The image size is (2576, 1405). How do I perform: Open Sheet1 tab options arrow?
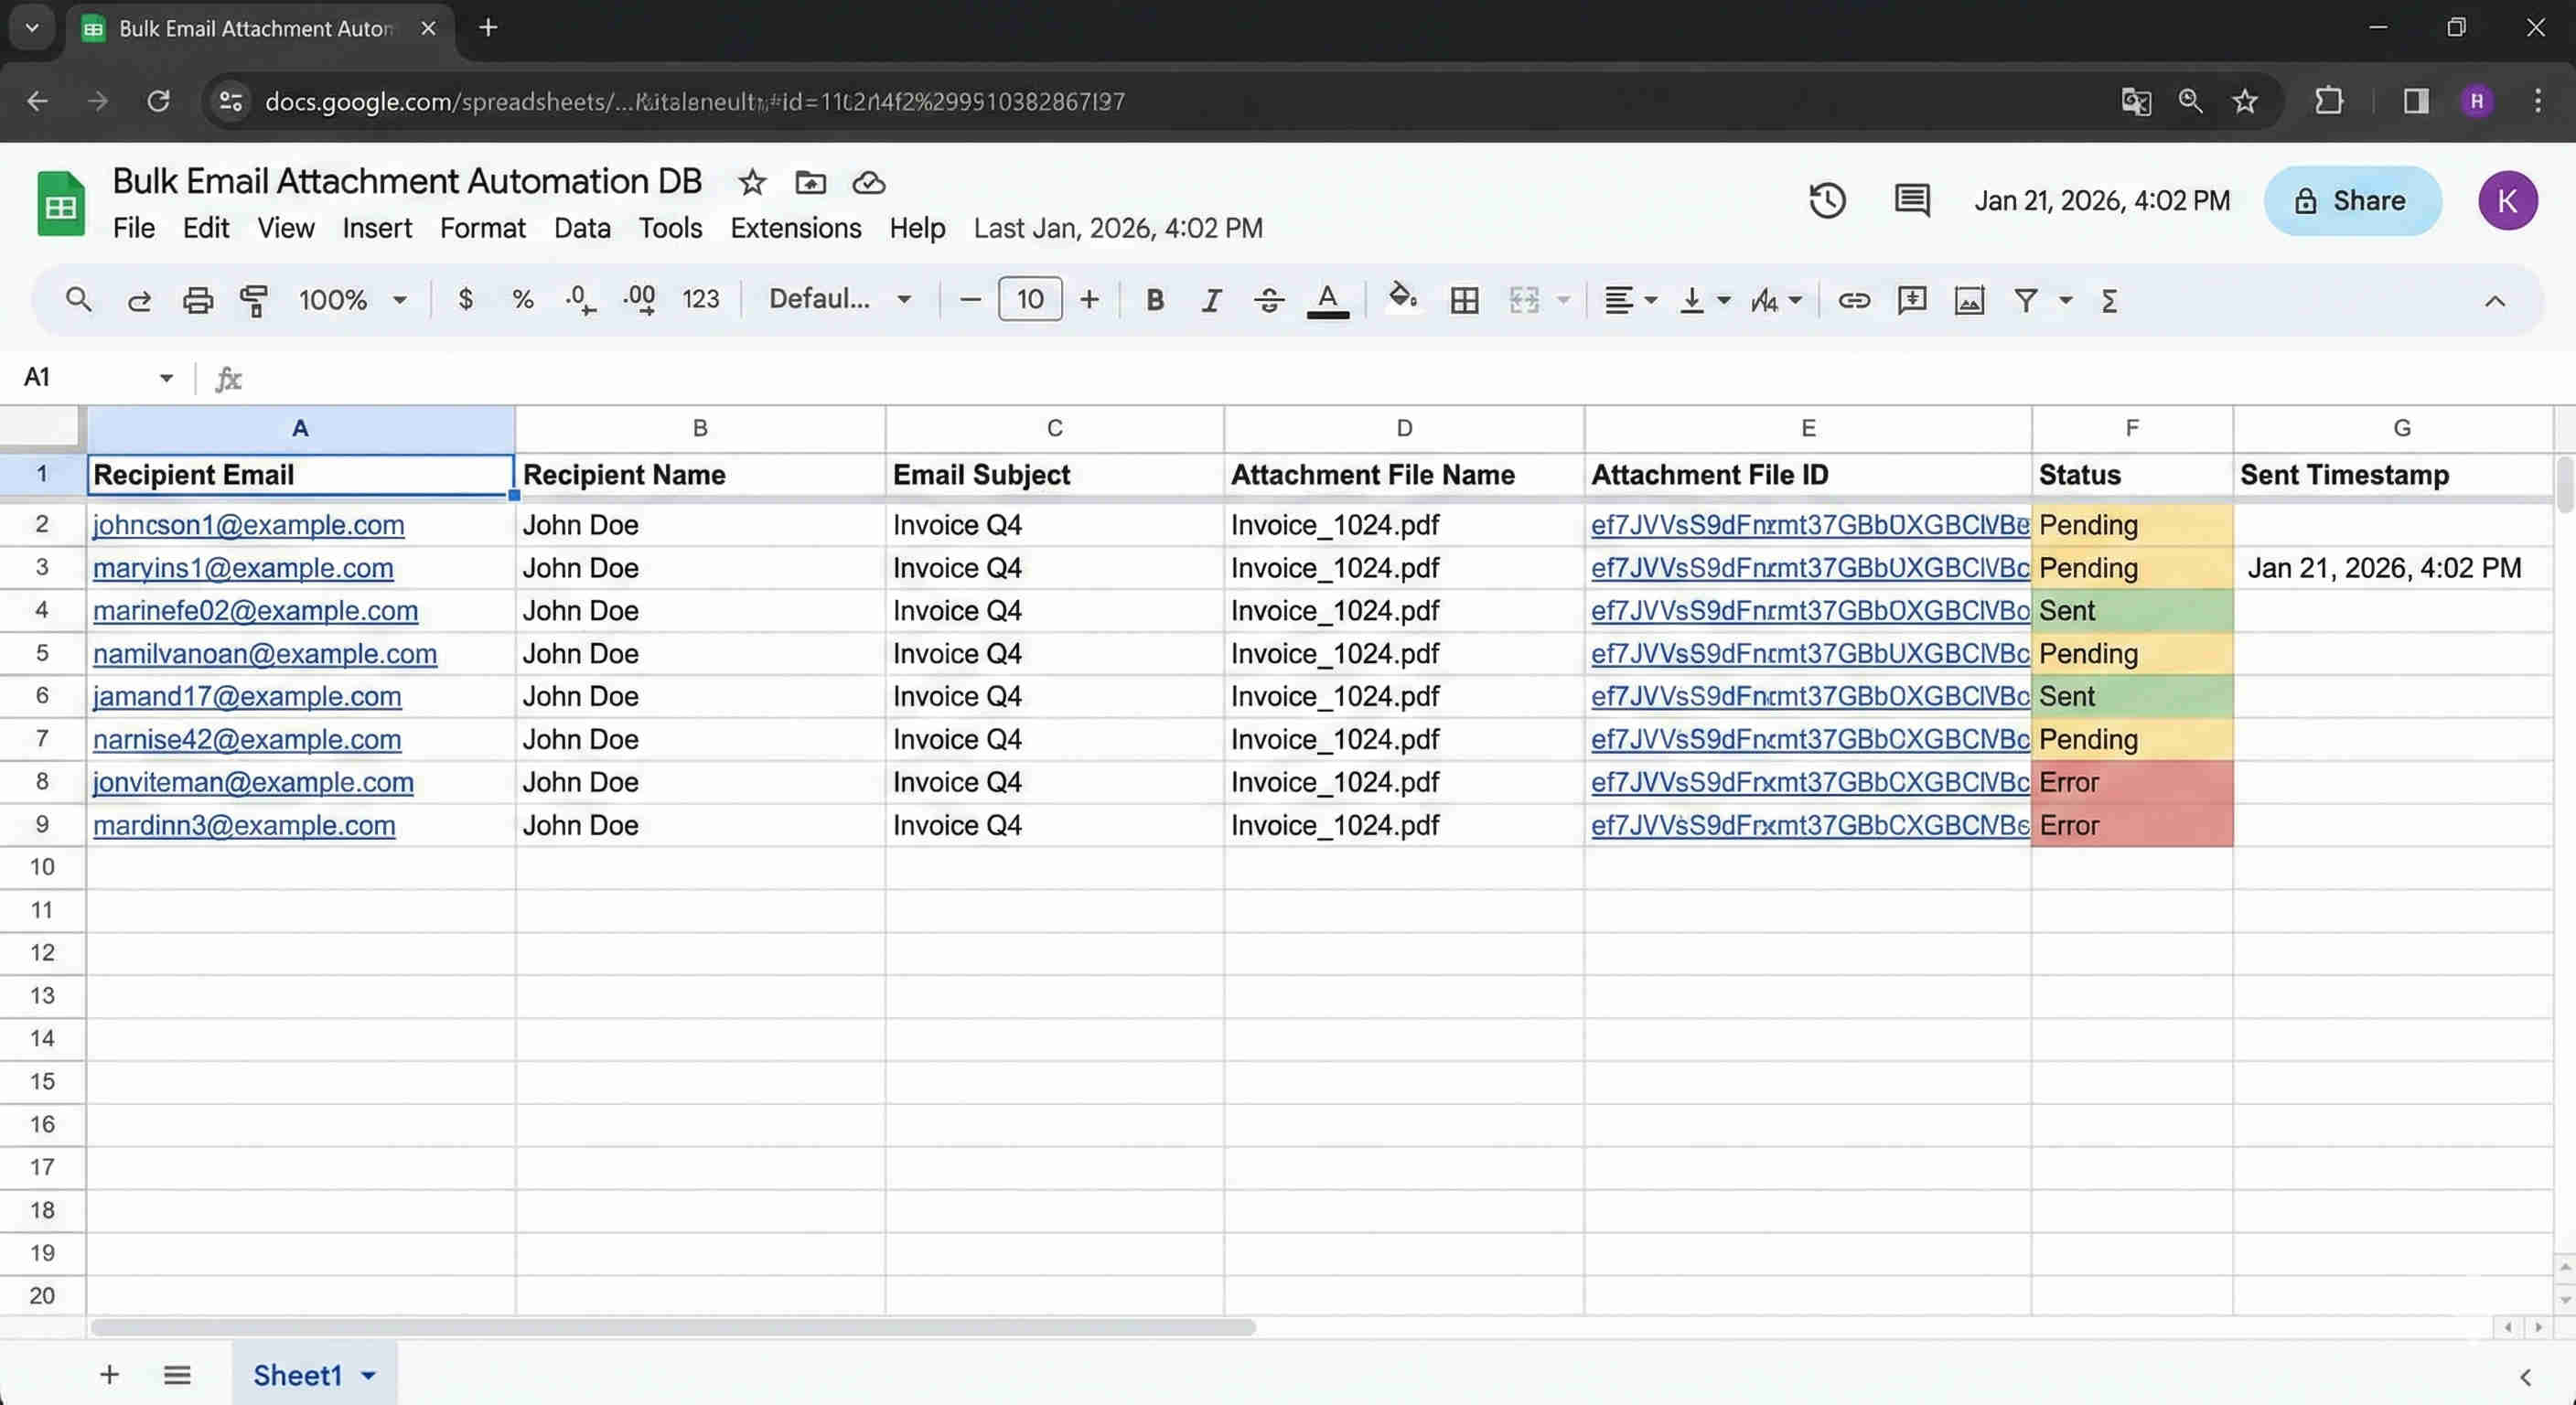(x=368, y=1375)
